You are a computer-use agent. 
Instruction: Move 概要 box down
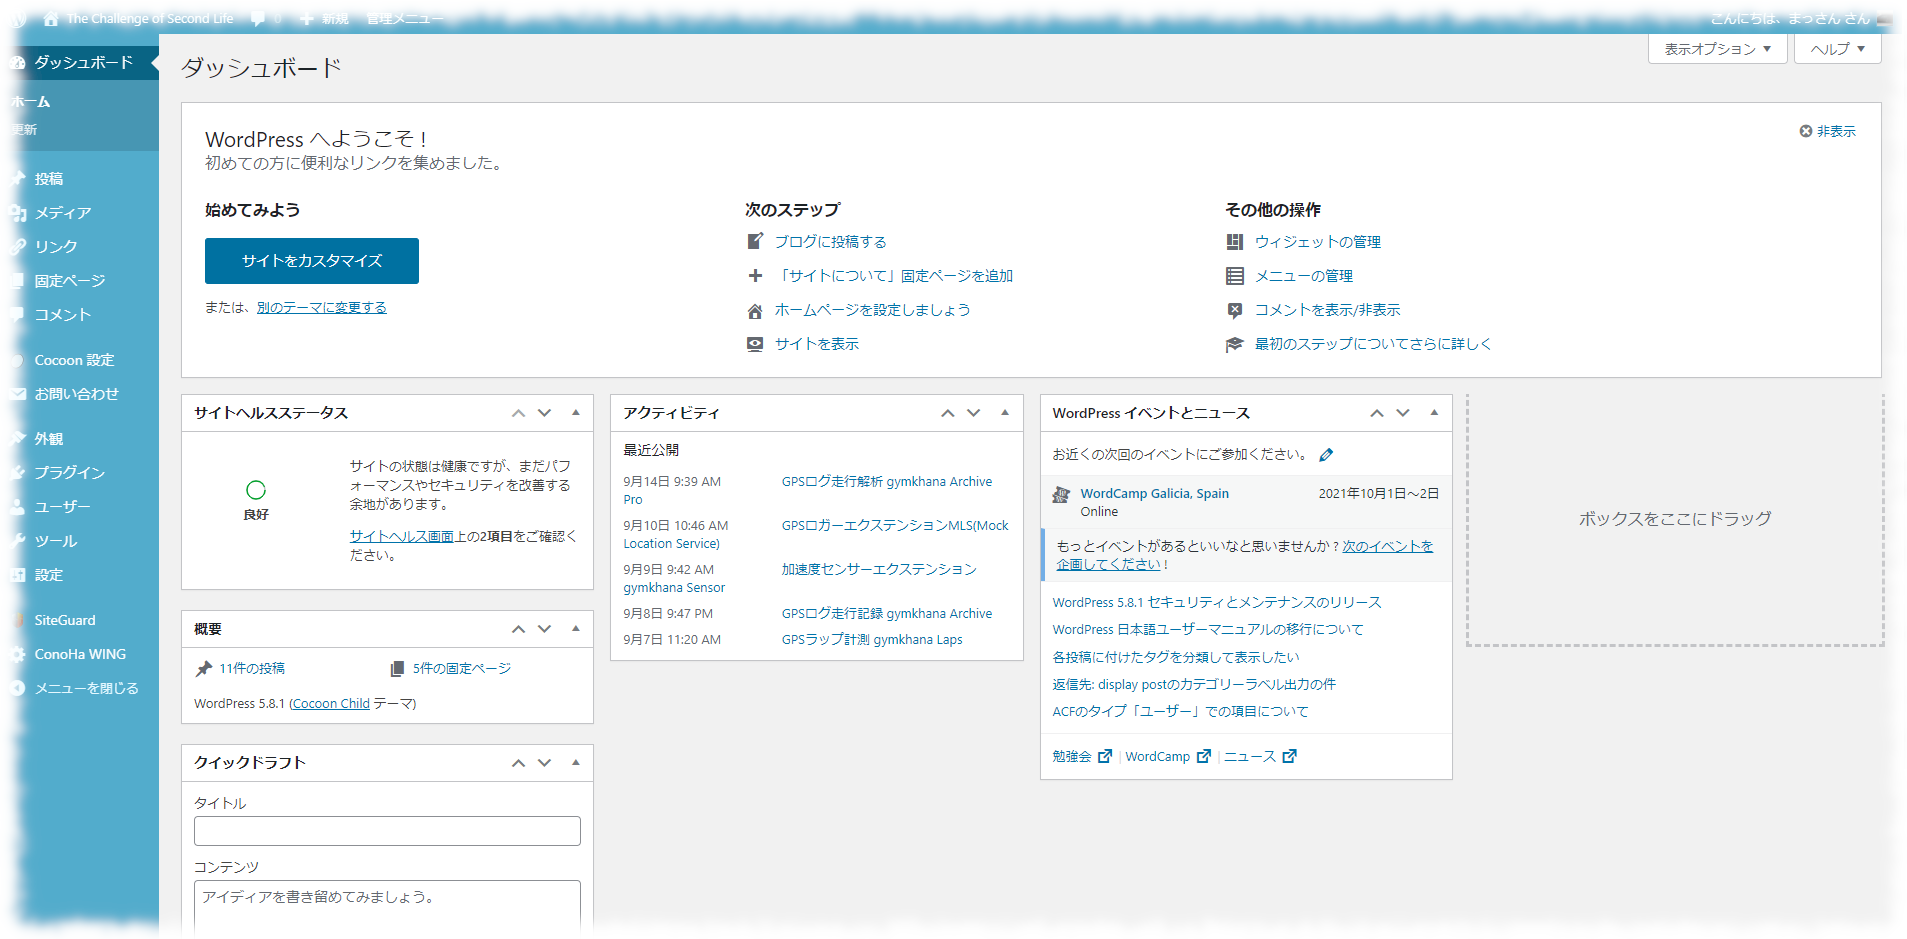coord(544,629)
